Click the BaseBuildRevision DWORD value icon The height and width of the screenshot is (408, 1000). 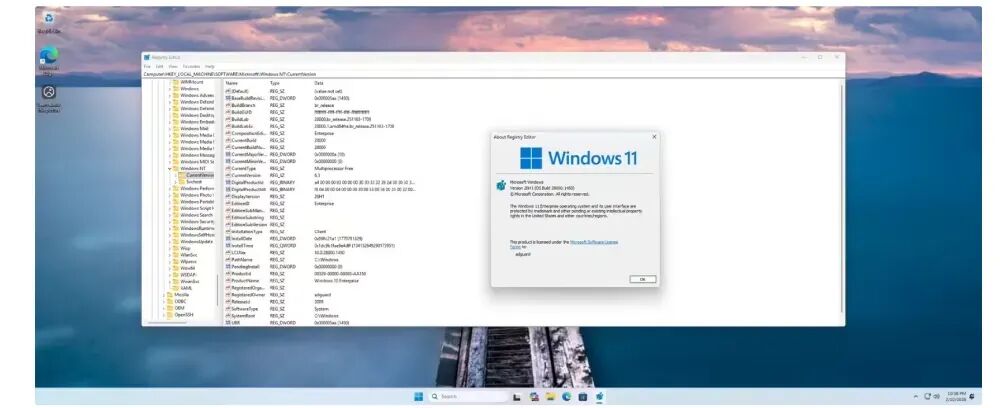point(228,98)
